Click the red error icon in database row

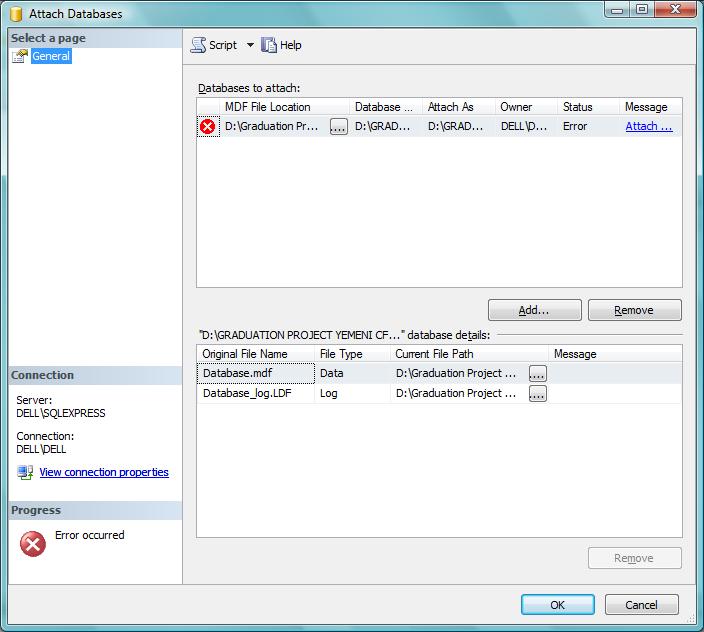coord(207,127)
